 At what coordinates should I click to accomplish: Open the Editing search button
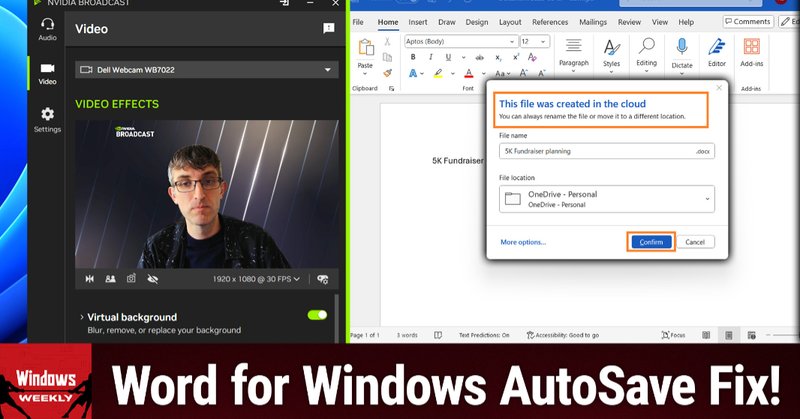[646, 55]
